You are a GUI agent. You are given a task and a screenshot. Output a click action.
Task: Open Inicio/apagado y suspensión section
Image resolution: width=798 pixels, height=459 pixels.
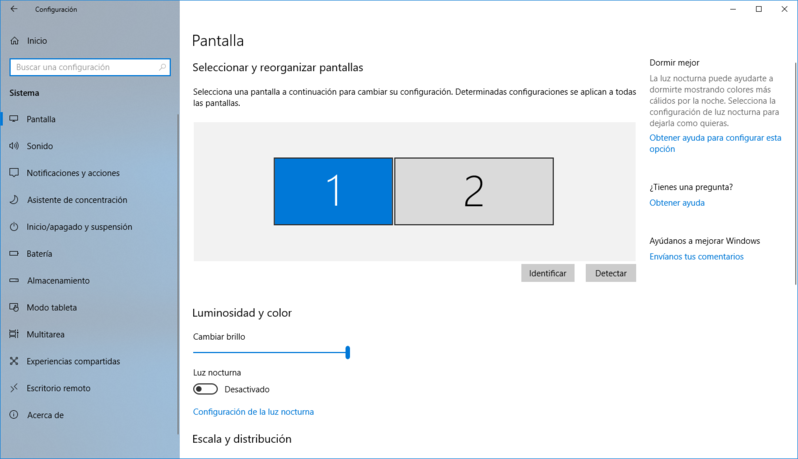[x=79, y=227]
